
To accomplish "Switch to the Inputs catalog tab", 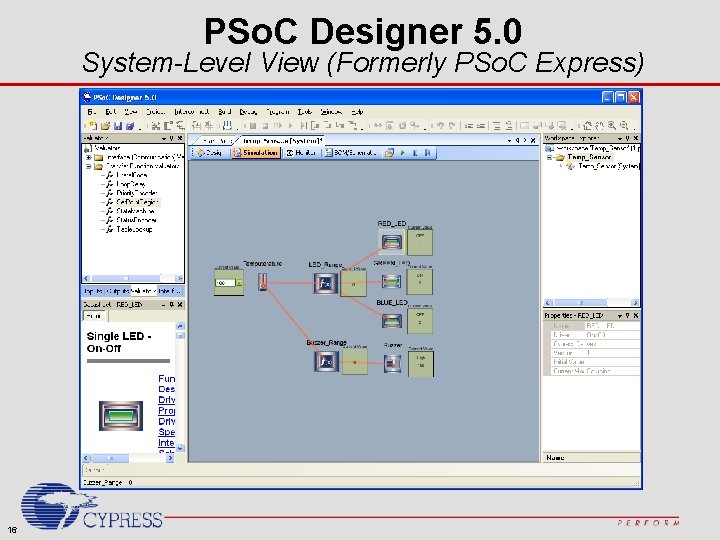I will click(x=94, y=291).
